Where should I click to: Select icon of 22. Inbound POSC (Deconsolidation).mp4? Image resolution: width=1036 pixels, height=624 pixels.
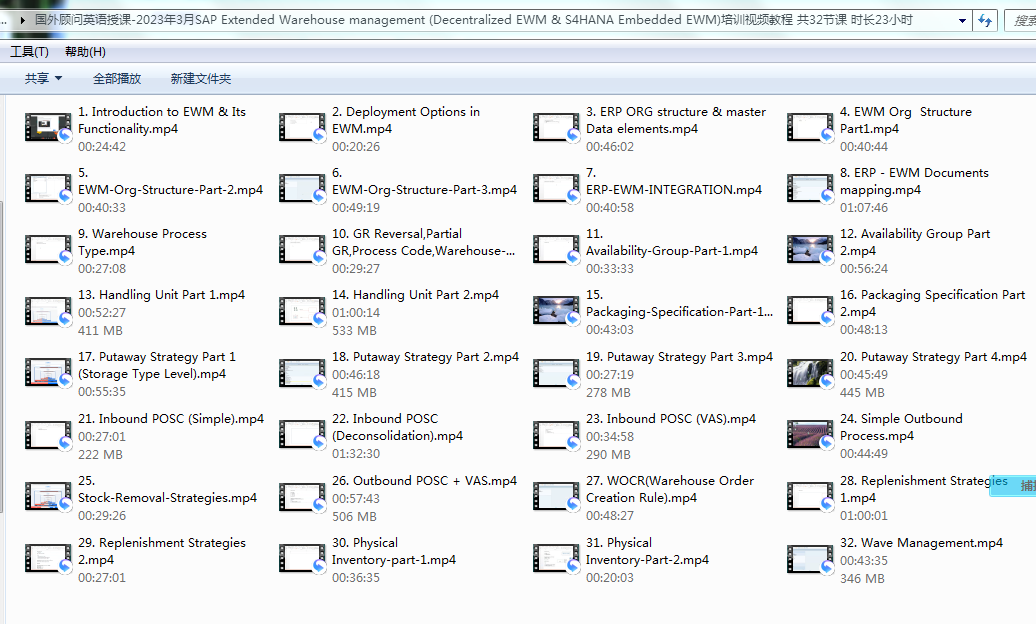point(302,435)
